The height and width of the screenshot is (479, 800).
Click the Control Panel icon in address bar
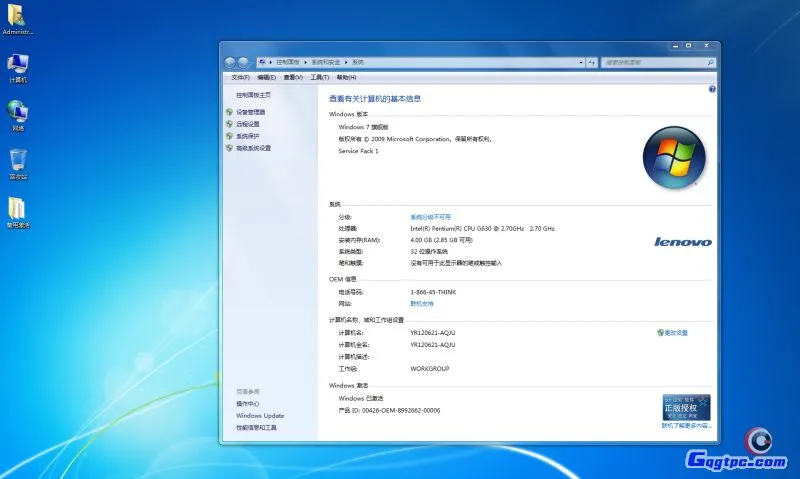click(262, 62)
